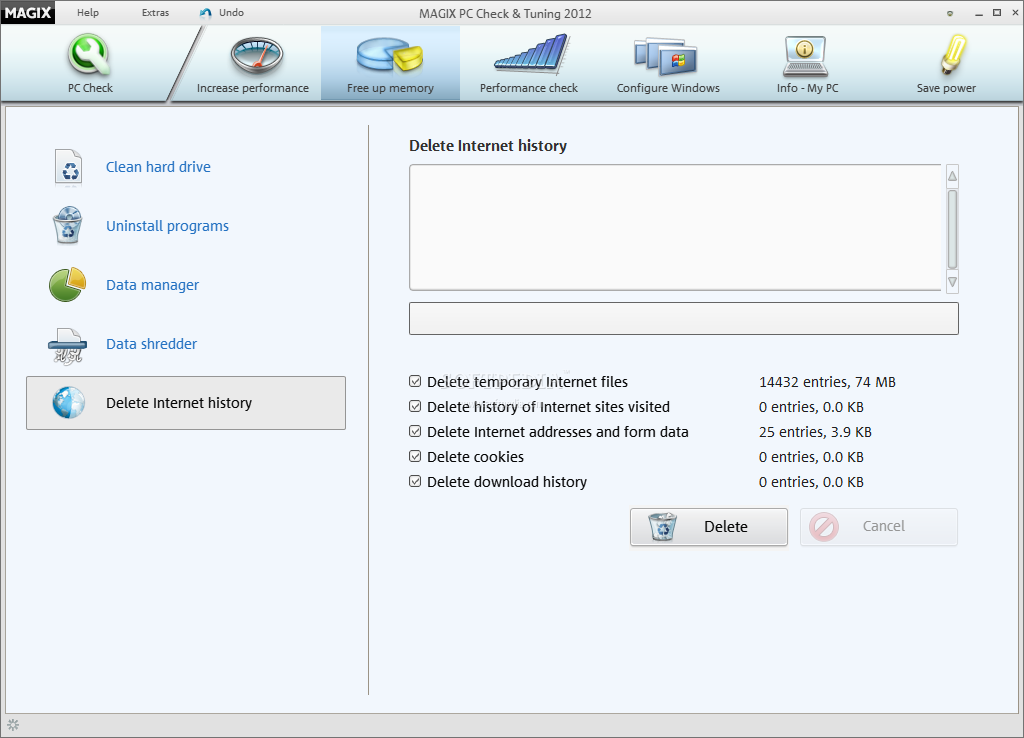Viewport: 1024px width, 738px height.
Task: Open the Help menu
Action: pos(88,12)
